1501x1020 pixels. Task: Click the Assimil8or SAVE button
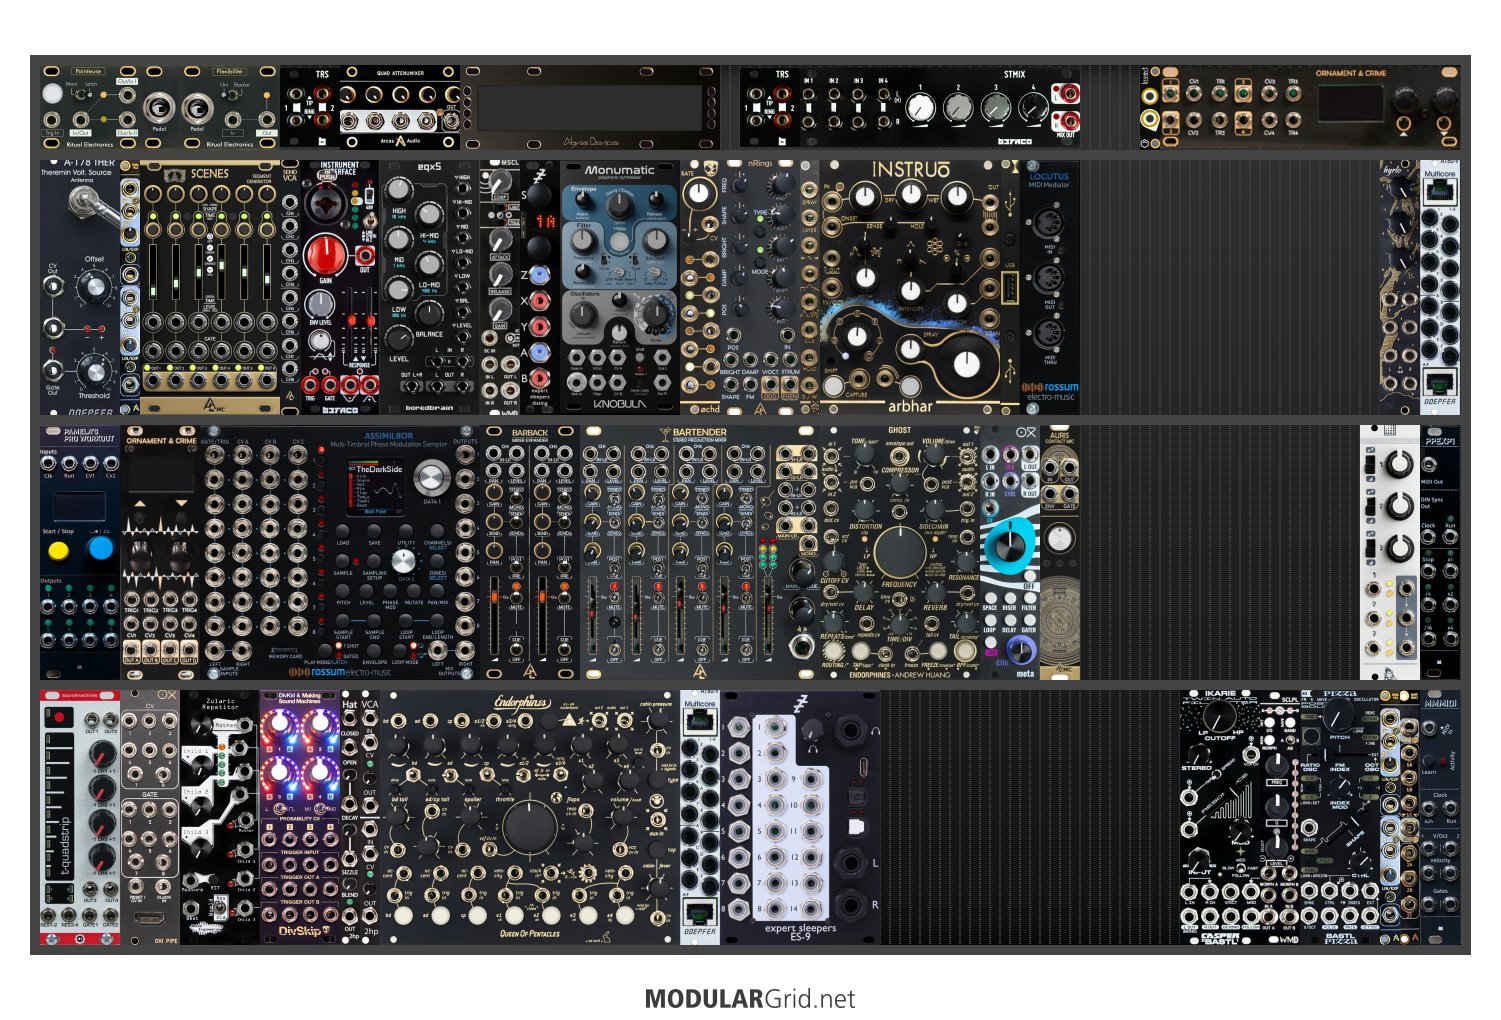point(374,530)
